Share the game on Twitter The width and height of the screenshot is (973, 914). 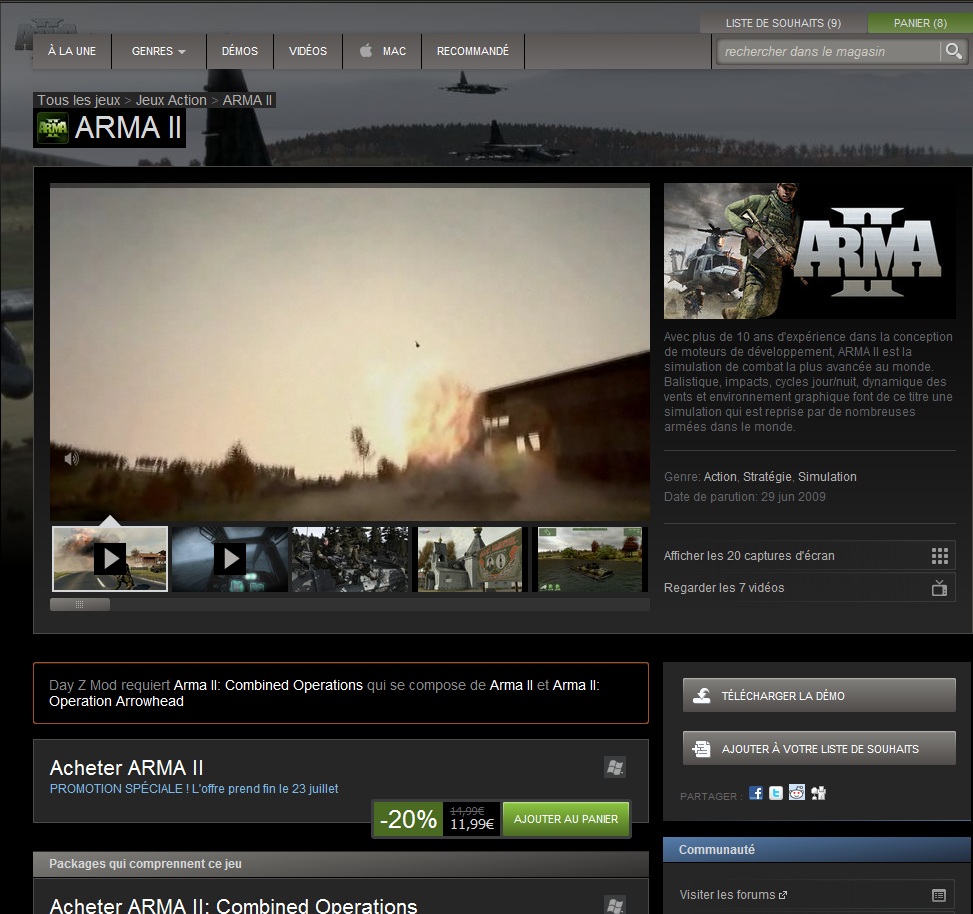point(776,793)
